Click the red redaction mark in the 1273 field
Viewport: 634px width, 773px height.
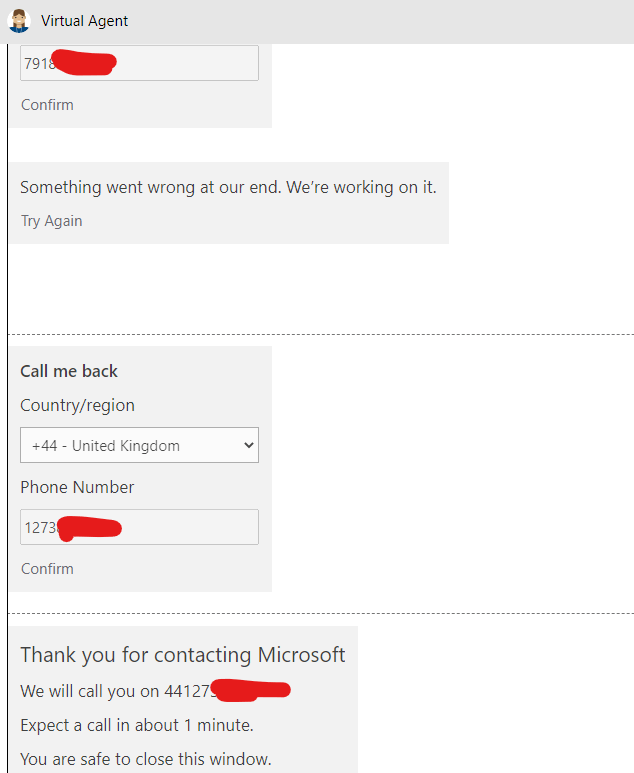(89, 529)
